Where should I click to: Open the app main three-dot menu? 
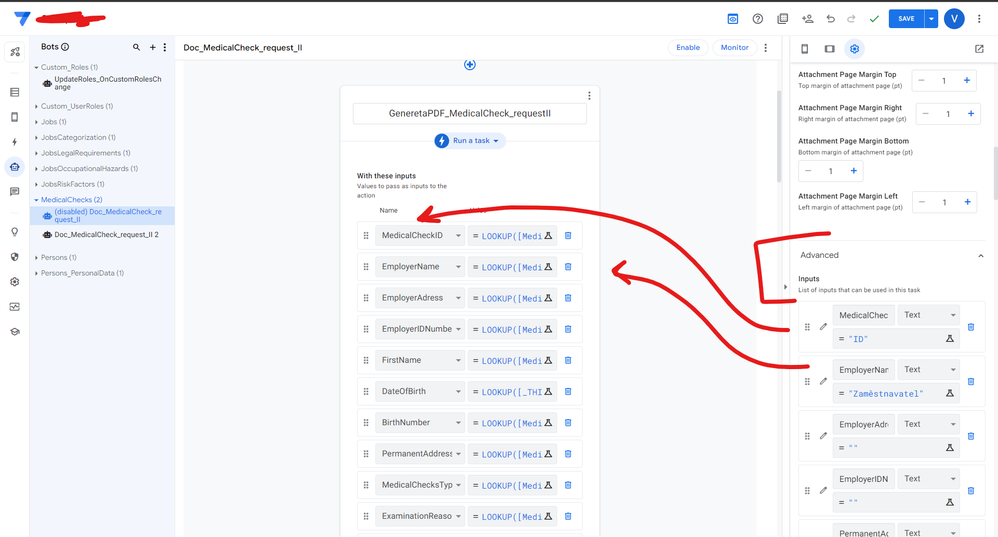tap(980, 19)
